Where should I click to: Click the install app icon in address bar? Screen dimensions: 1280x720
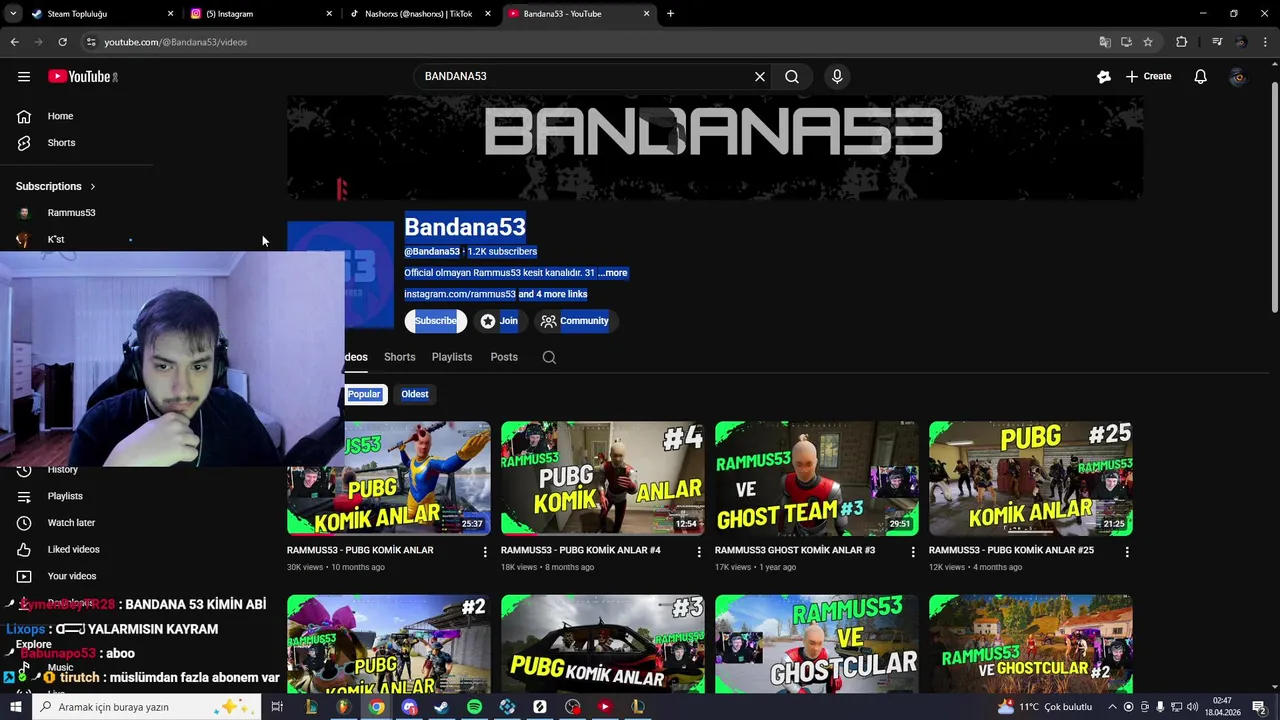click(x=1126, y=42)
